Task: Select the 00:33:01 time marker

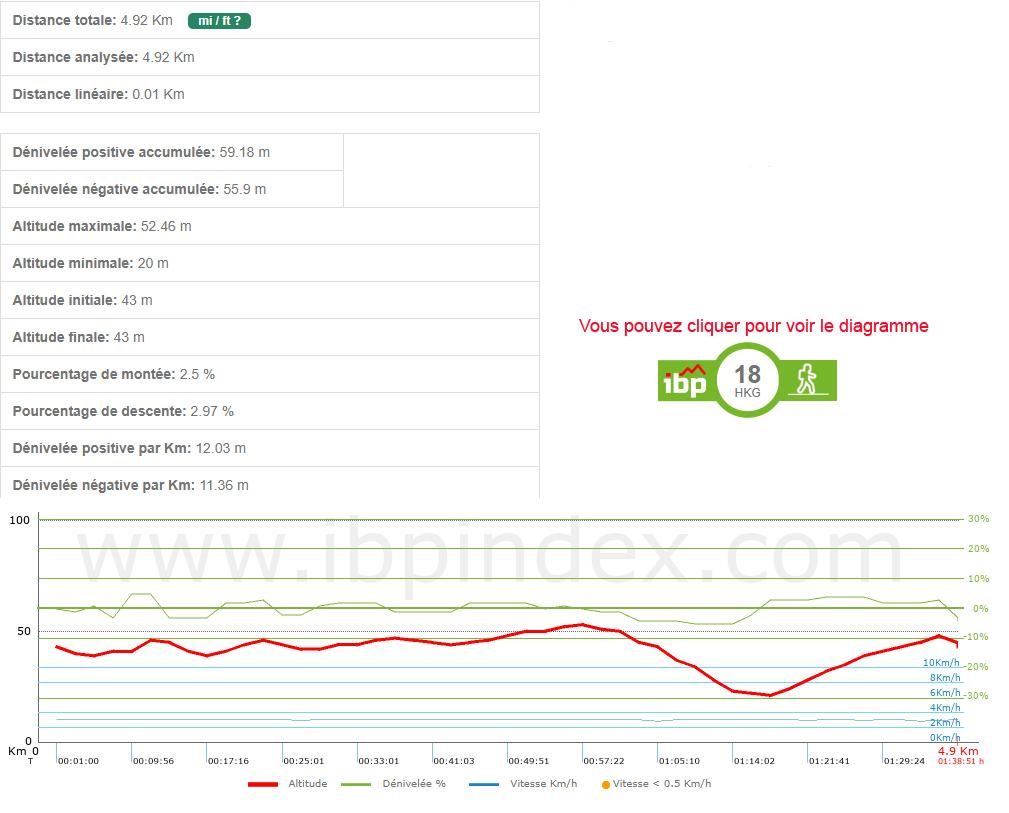Action: tap(378, 761)
